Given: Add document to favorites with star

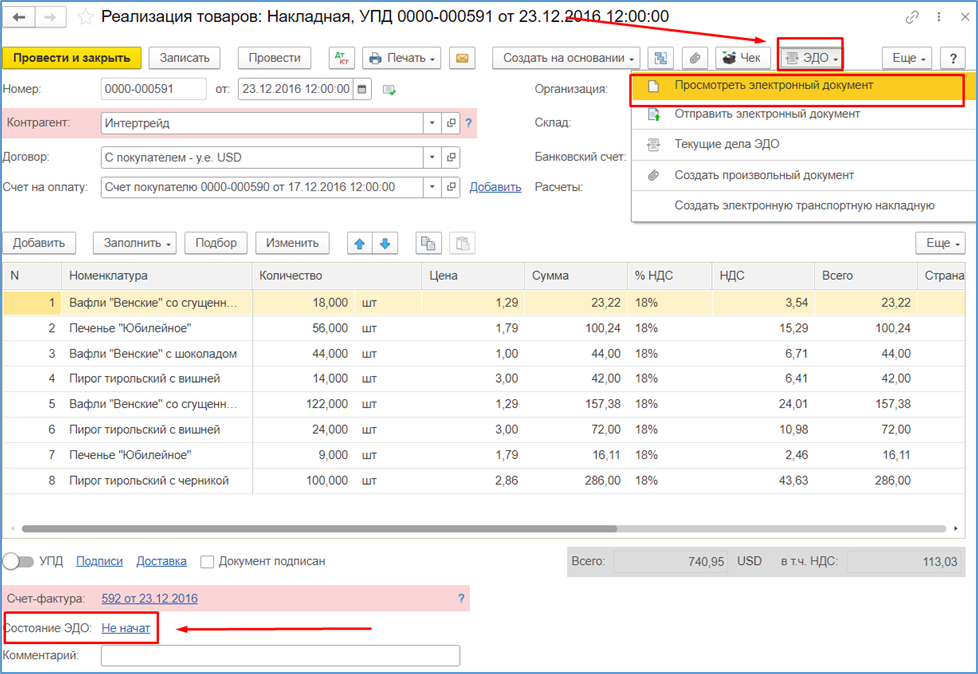Looking at the screenshot, I should [x=85, y=17].
